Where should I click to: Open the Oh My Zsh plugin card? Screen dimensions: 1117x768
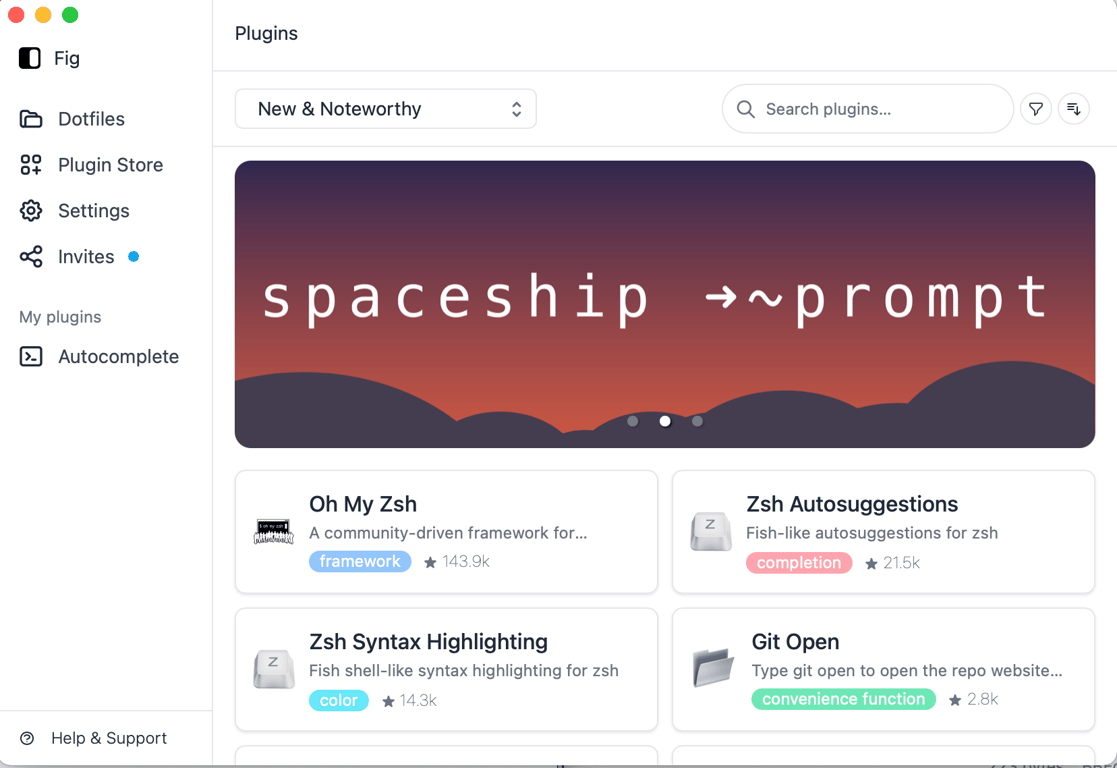pyautogui.click(x=447, y=531)
